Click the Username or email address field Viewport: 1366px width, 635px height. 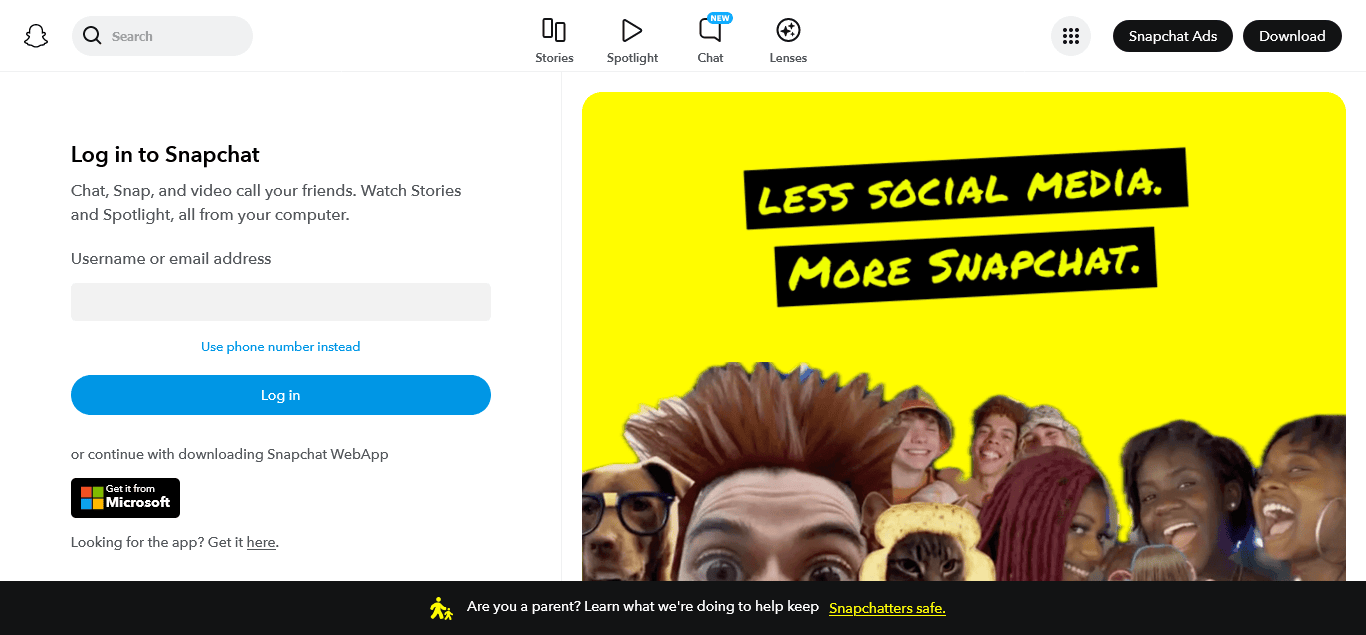pos(281,302)
